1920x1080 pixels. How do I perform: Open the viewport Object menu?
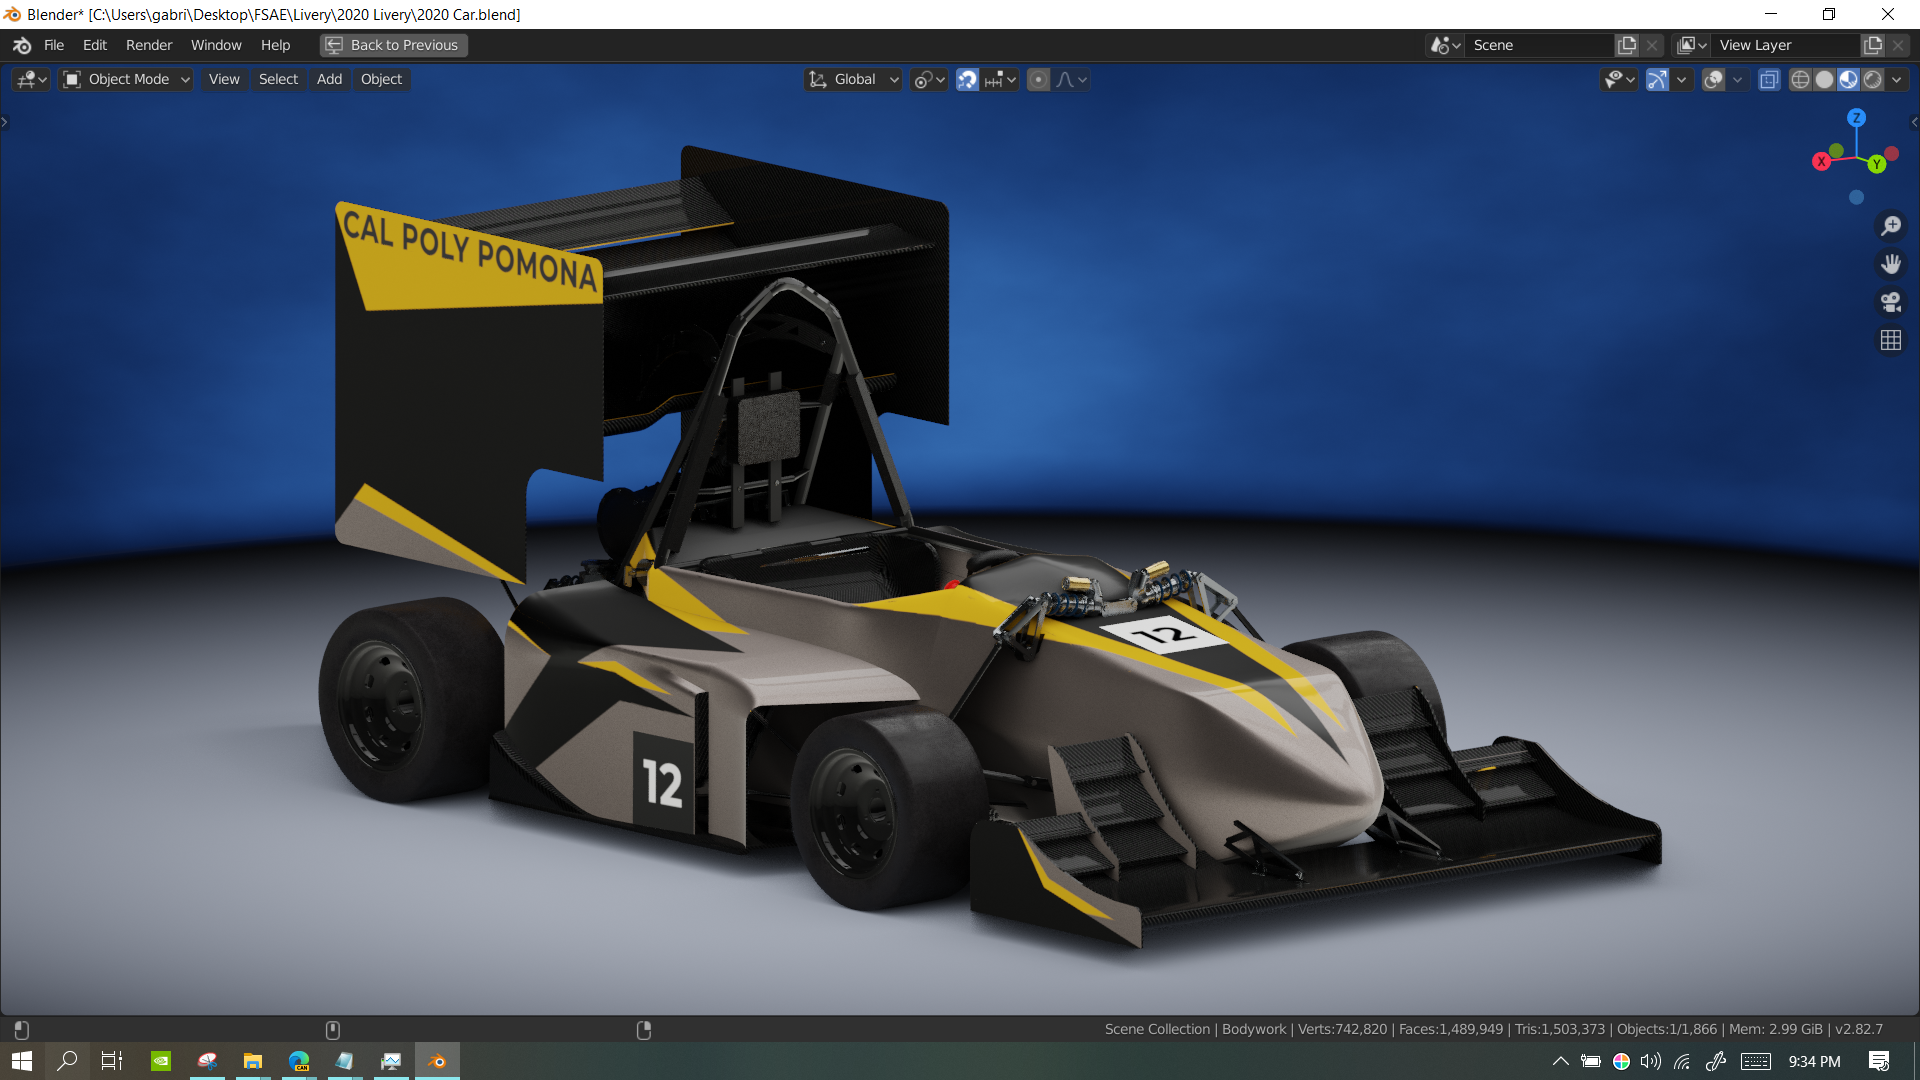coord(381,79)
